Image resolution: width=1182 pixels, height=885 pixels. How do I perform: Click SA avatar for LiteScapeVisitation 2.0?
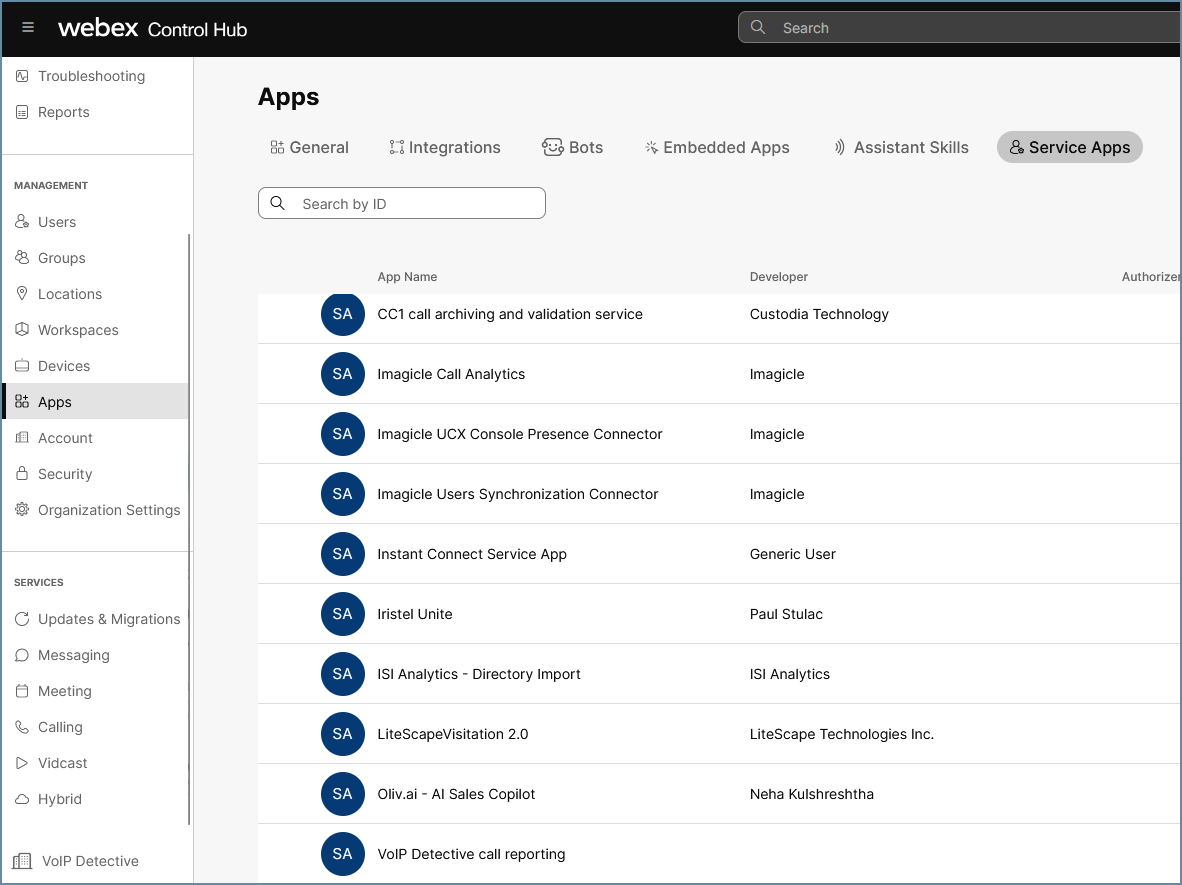tap(343, 733)
